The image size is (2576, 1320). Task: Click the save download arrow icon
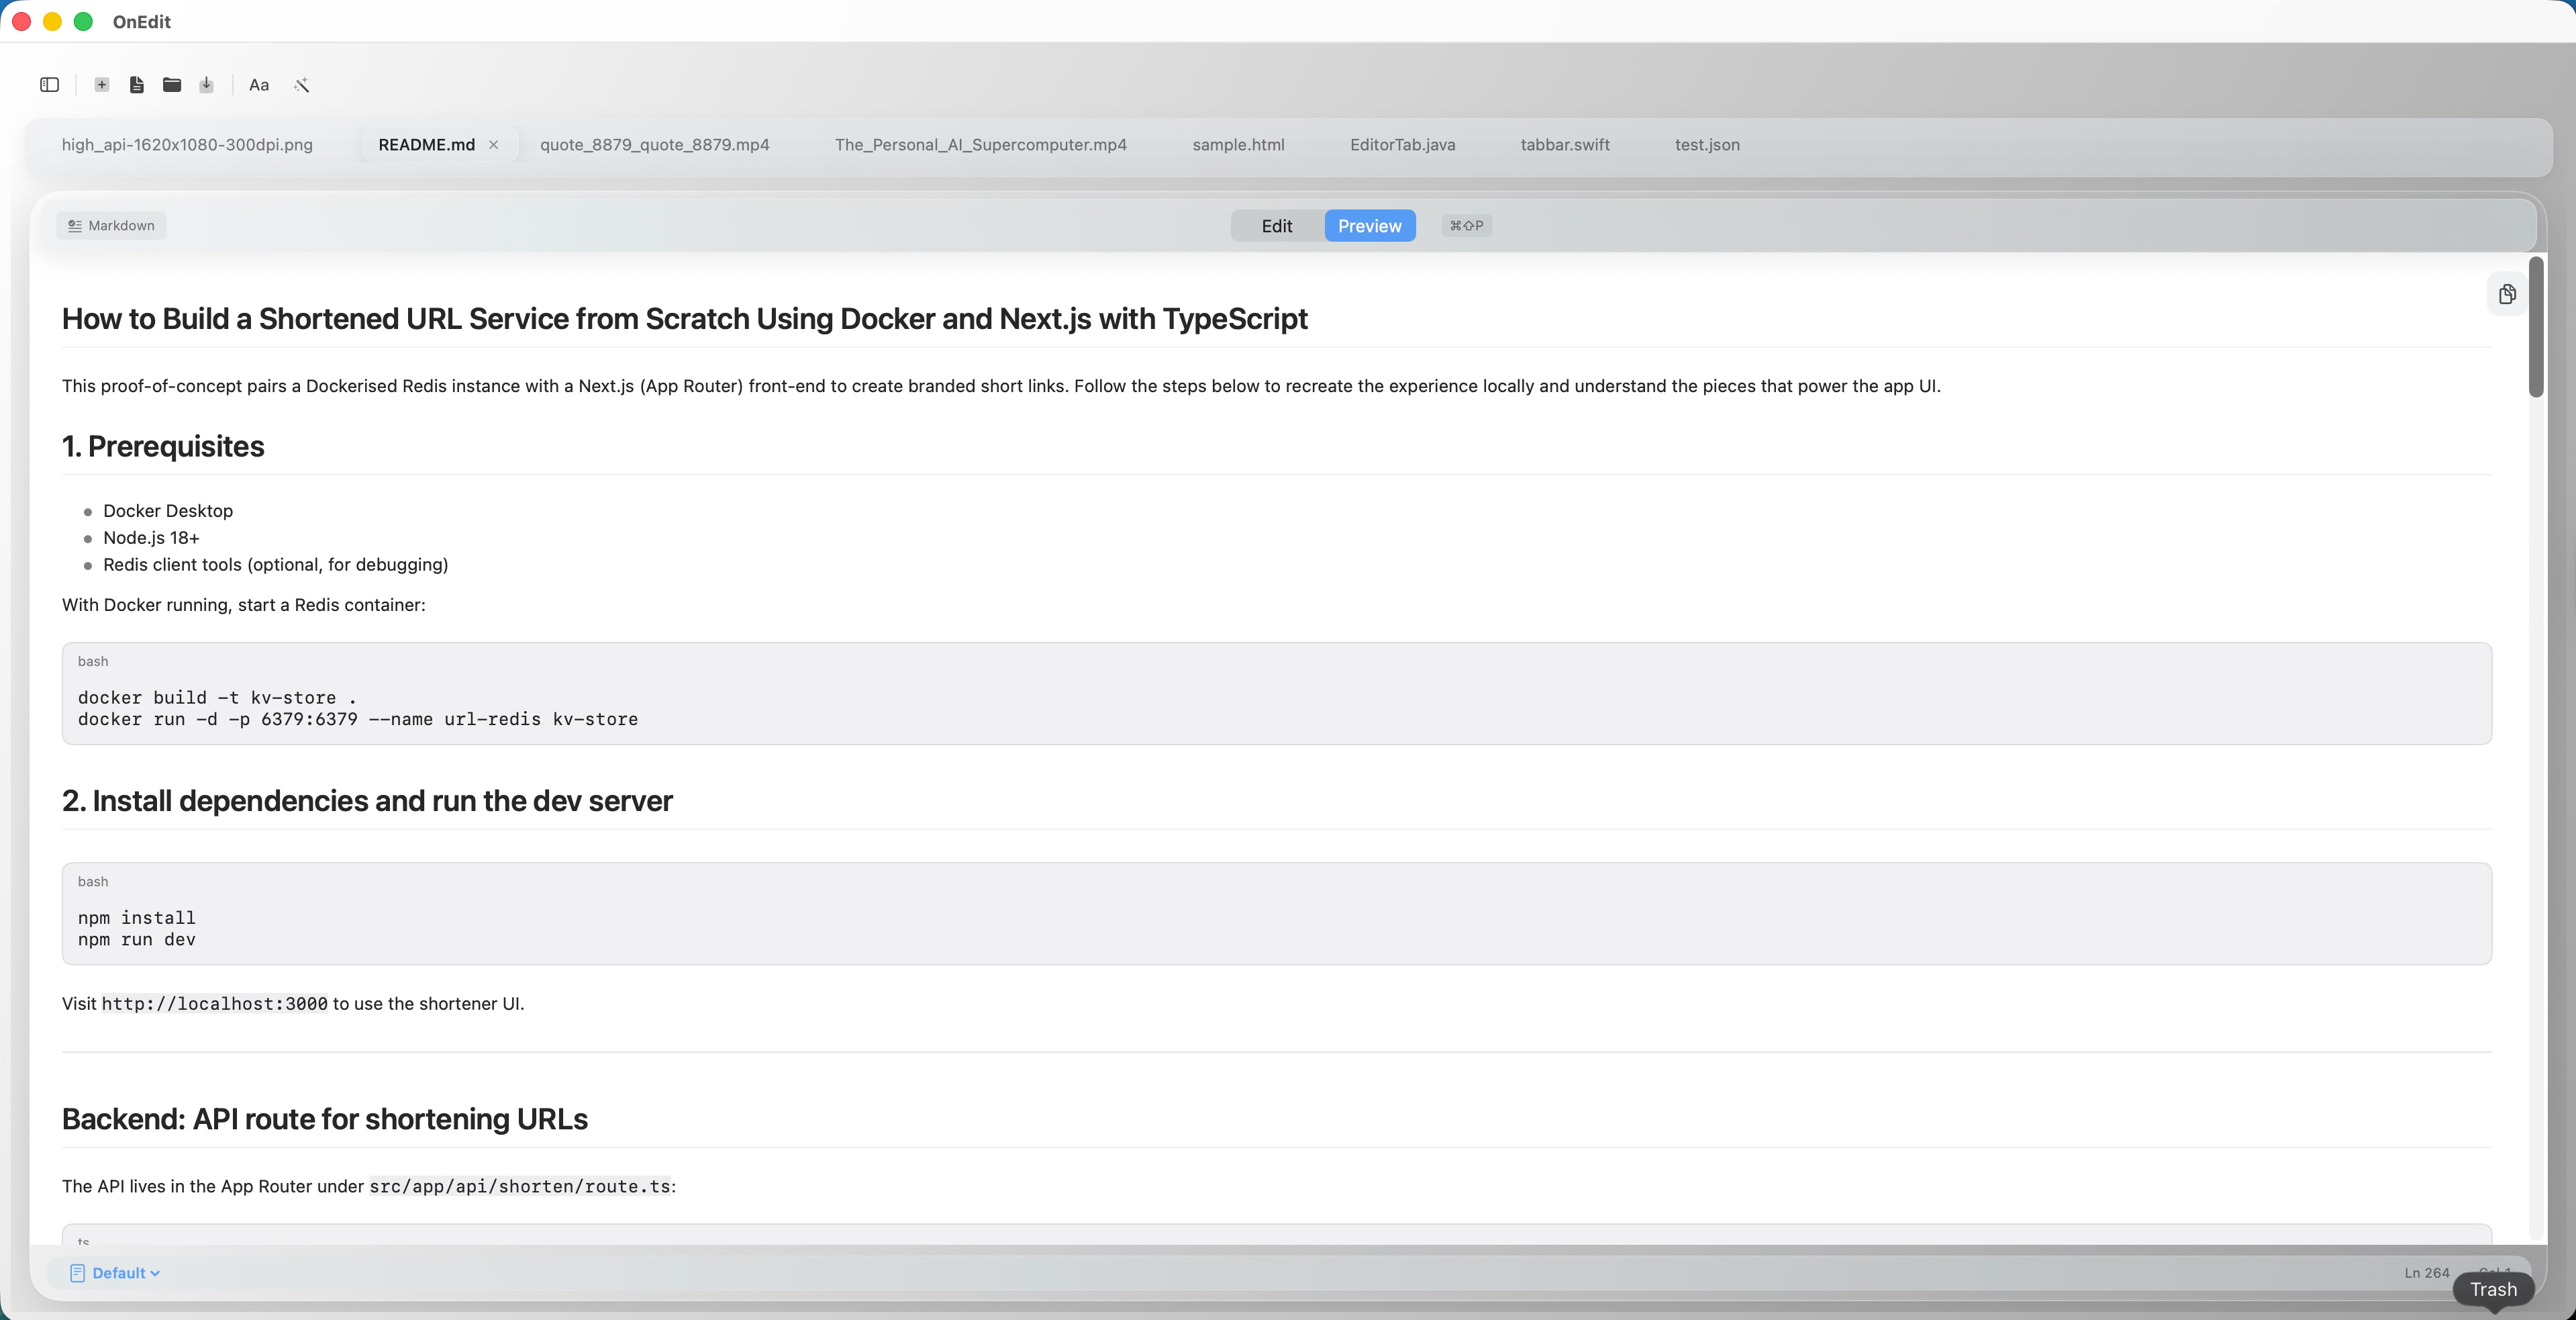click(206, 85)
